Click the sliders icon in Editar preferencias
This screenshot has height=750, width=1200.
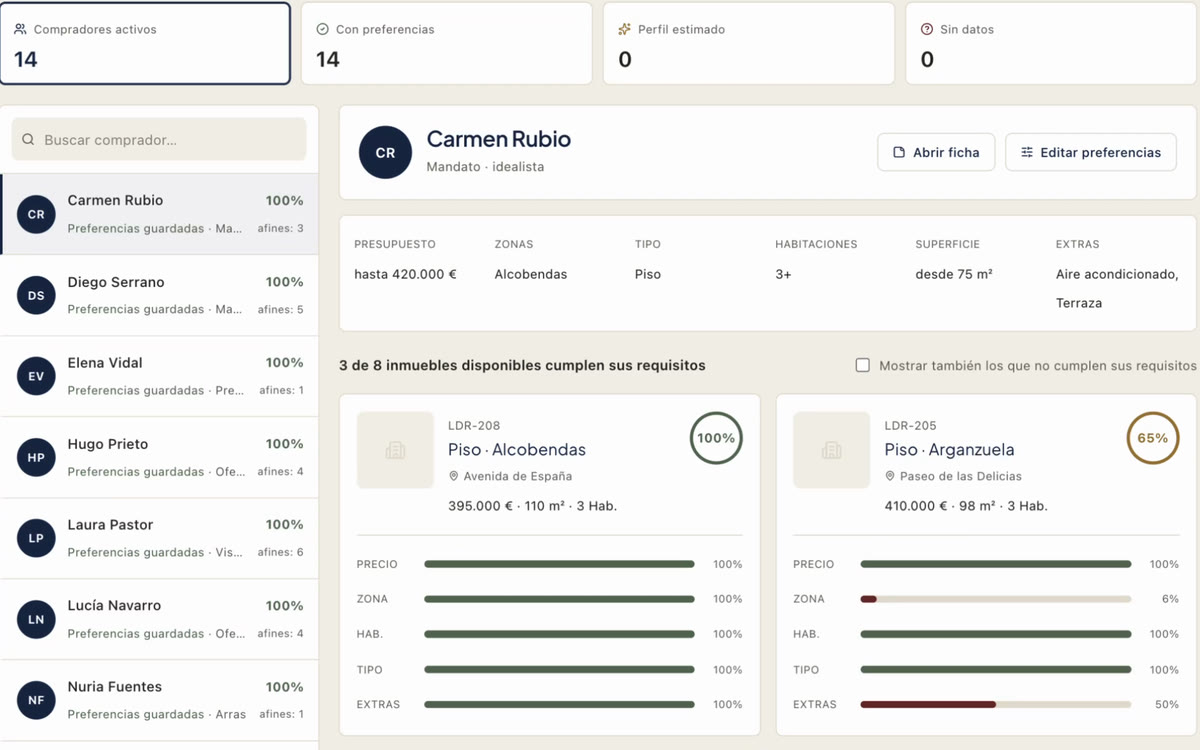(1027, 153)
